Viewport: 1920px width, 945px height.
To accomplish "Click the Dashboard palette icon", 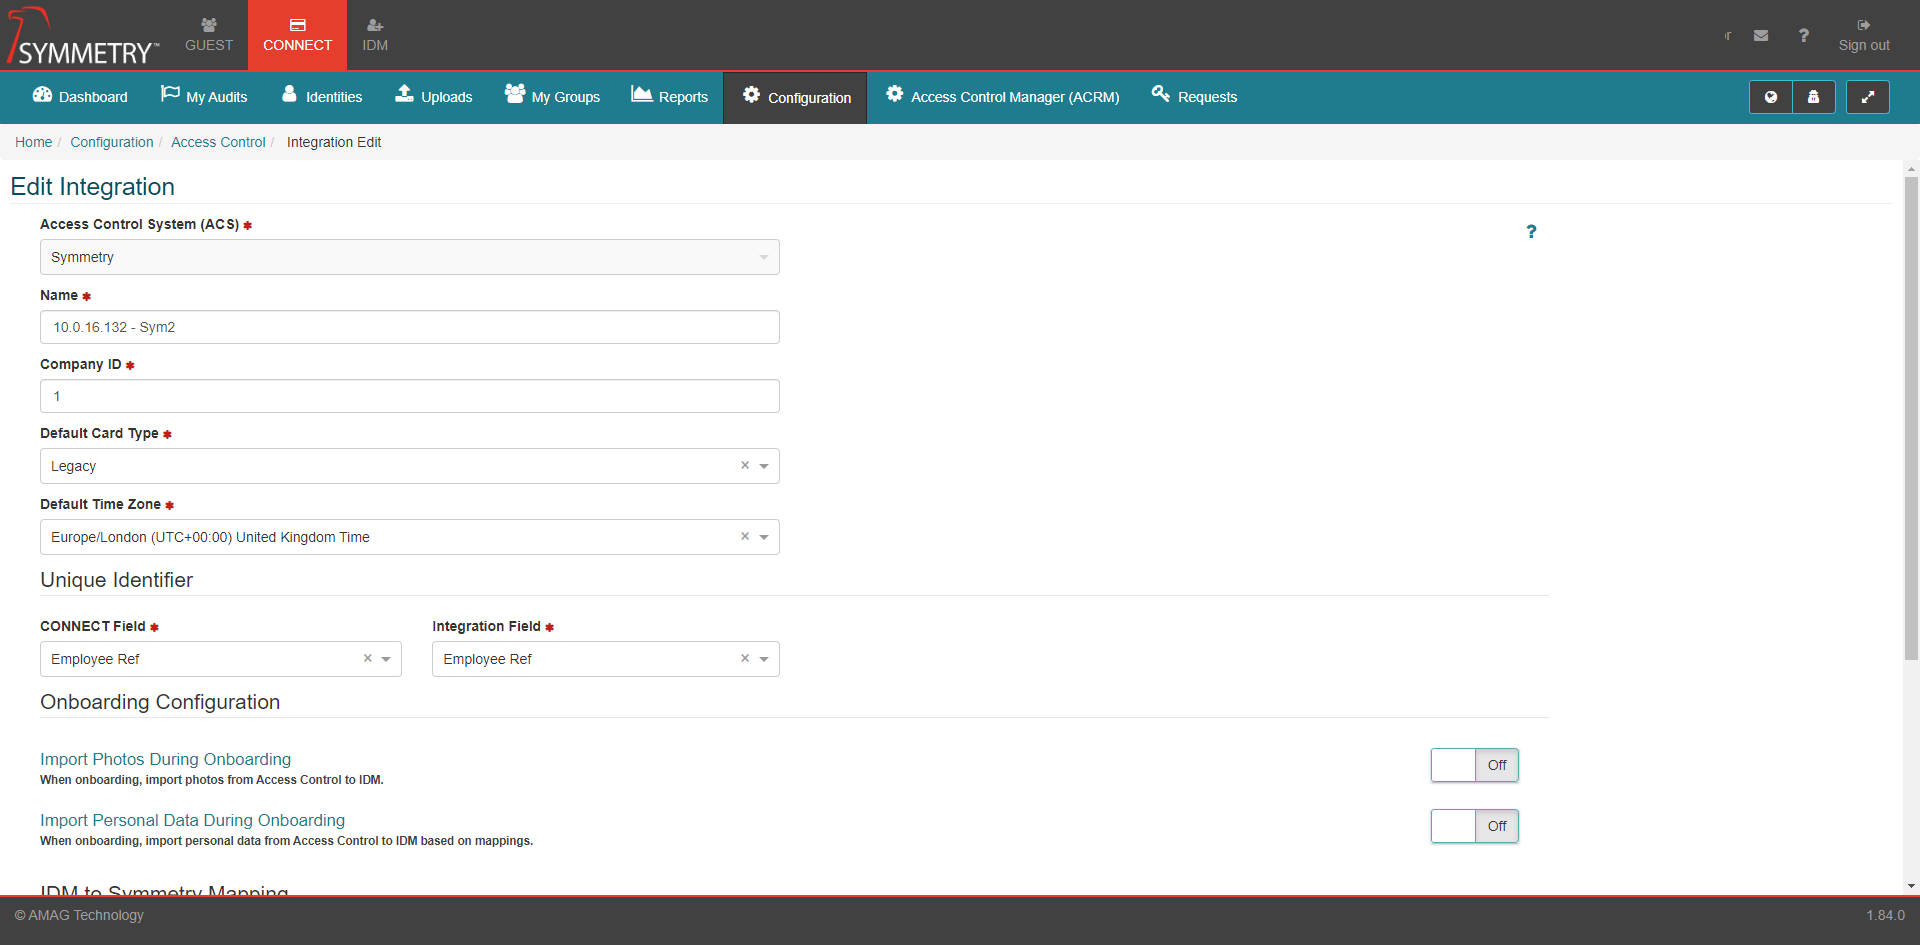I will 42,94.
